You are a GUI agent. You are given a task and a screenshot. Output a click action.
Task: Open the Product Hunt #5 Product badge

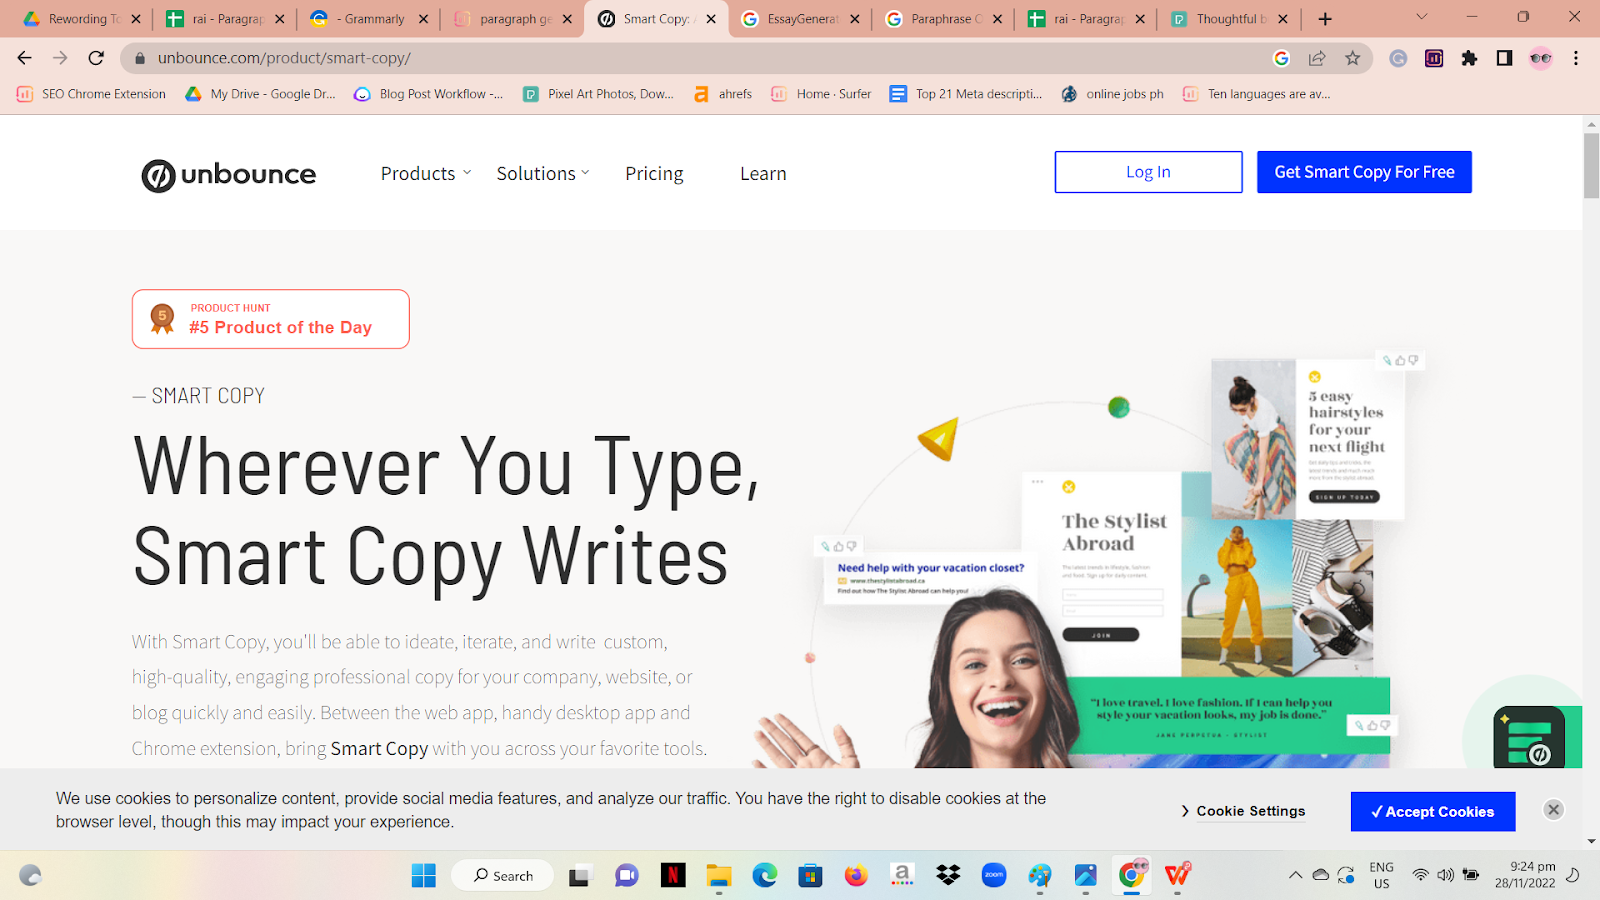pyautogui.click(x=270, y=319)
